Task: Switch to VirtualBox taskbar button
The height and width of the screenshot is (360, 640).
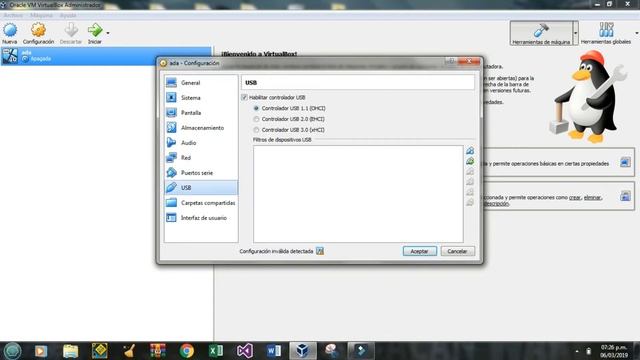Action: (x=302, y=351)
